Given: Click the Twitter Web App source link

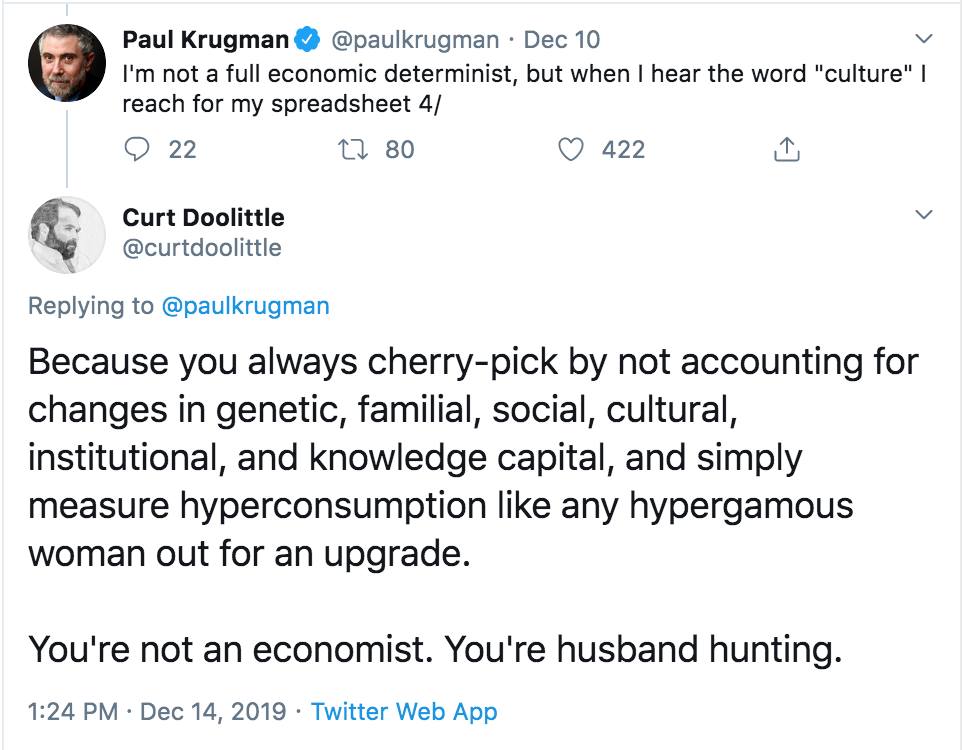Looking at the screenshot, I should tap(404, 712).
